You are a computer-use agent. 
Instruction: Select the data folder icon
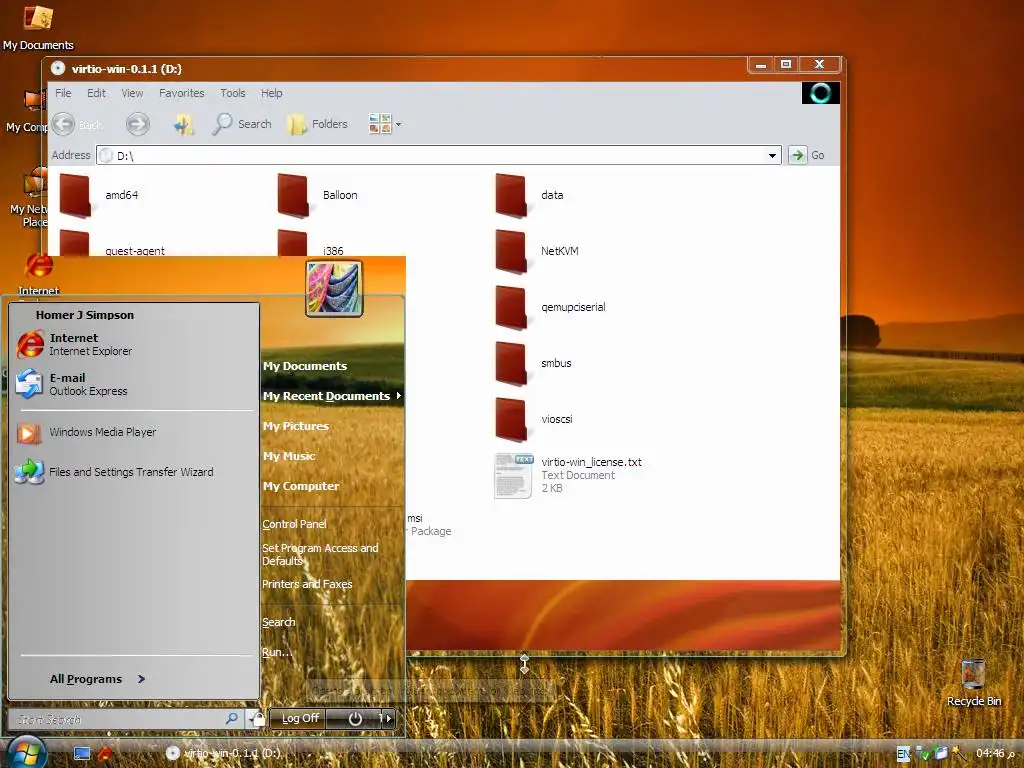[511, 195]
